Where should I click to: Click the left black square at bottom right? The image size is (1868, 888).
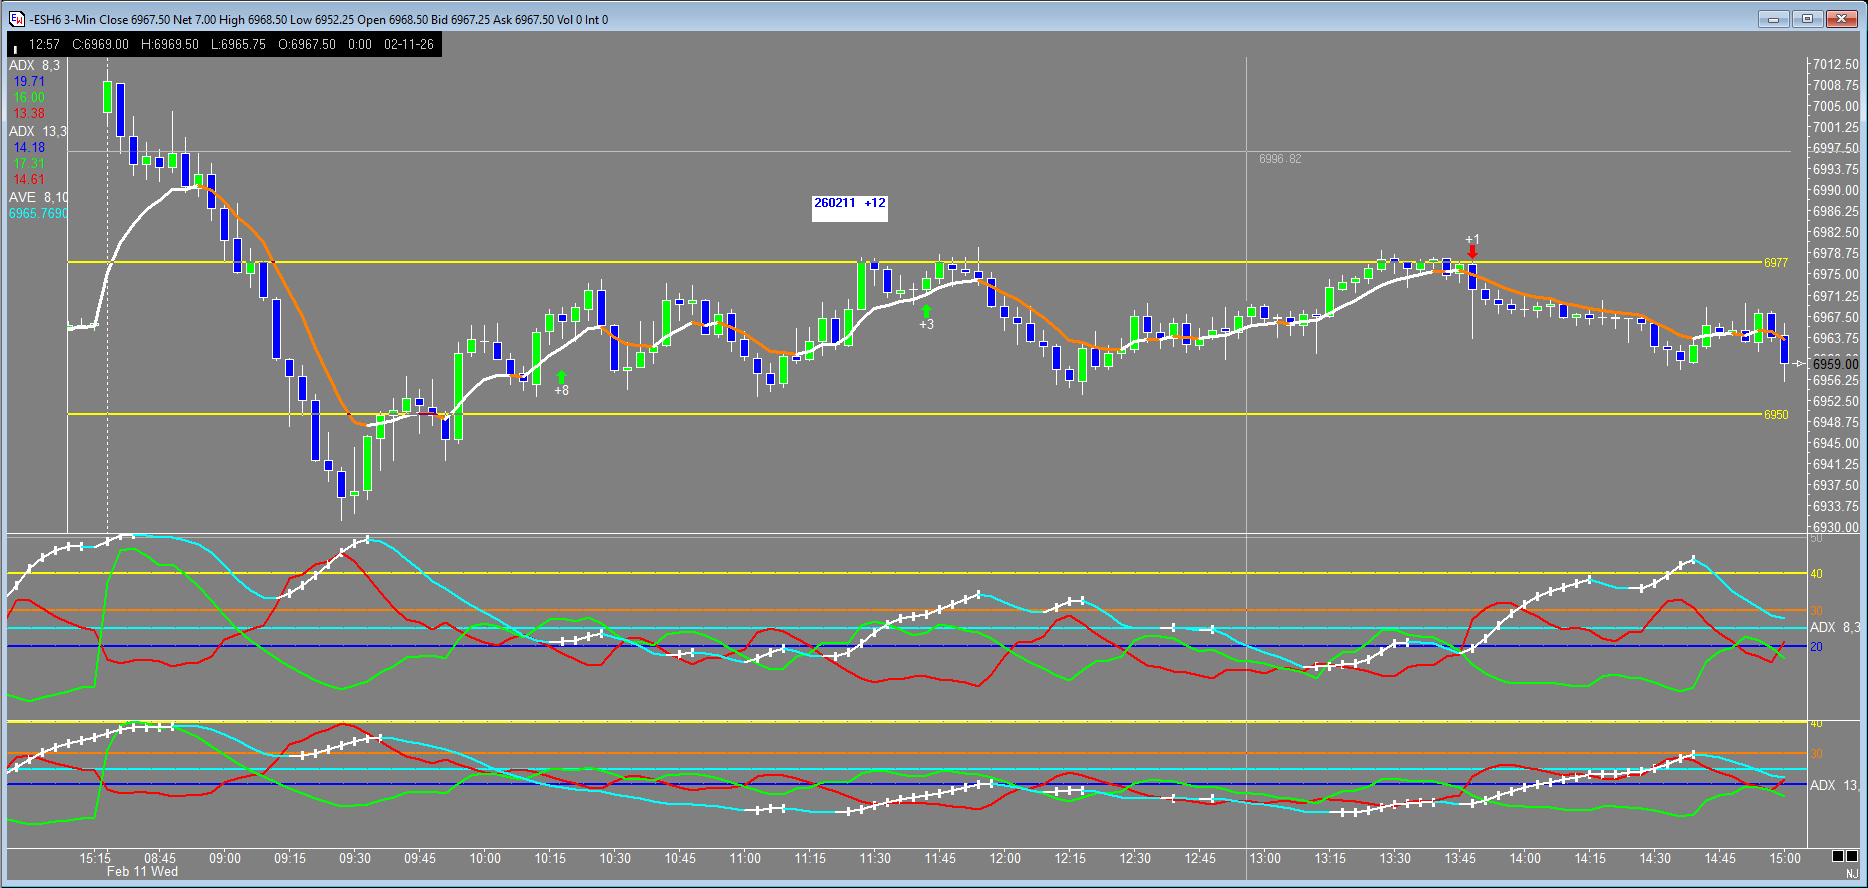pyautogui.click(x=1838, y=856)
